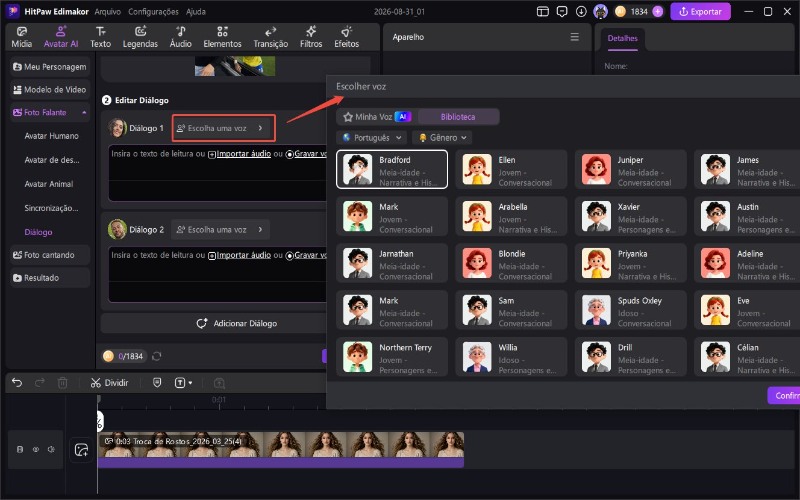Open the Gênero filter dropdown
Viewport: 800px width, 500px height.
[442, 138]
